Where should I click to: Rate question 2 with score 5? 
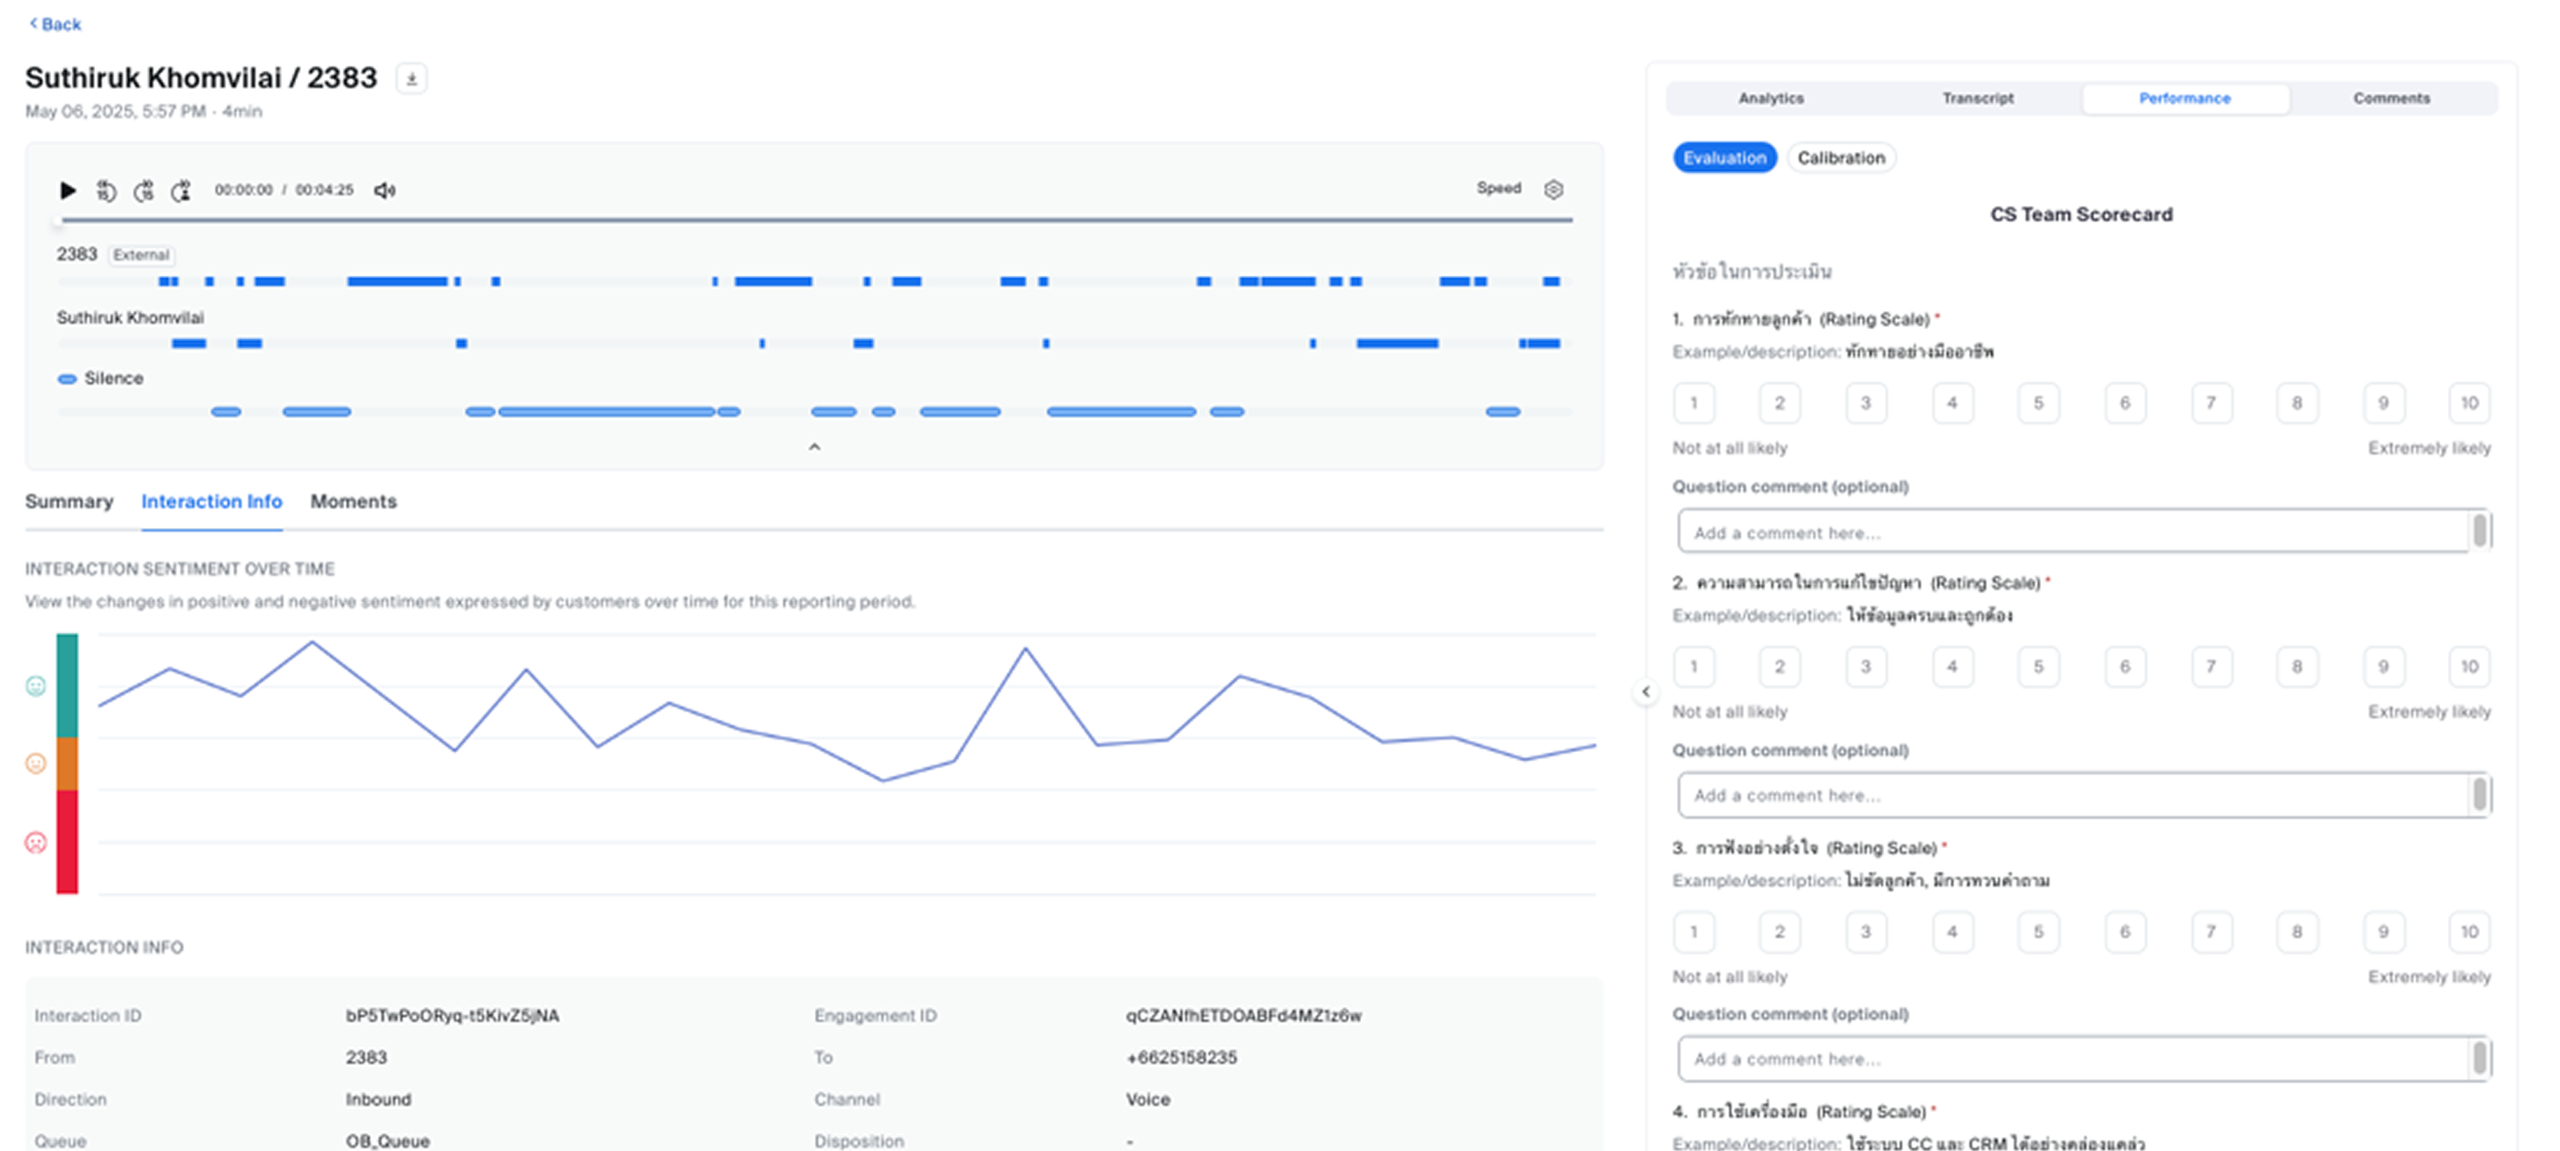tap(2038, 667)
